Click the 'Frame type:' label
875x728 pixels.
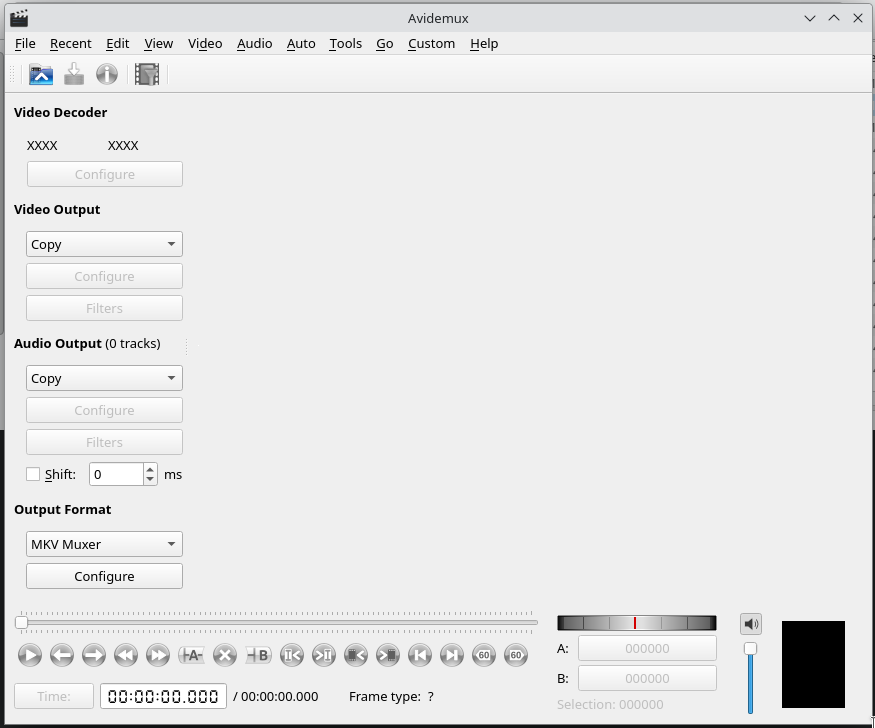coord(384,696)
